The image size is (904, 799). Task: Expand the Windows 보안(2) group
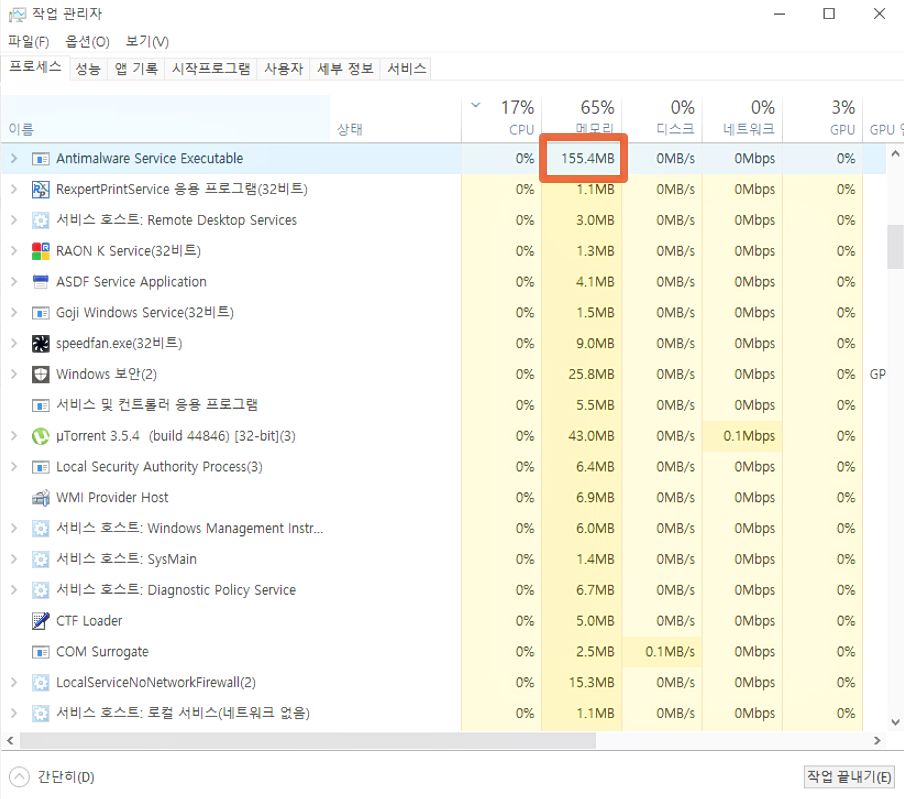[14, 374]
